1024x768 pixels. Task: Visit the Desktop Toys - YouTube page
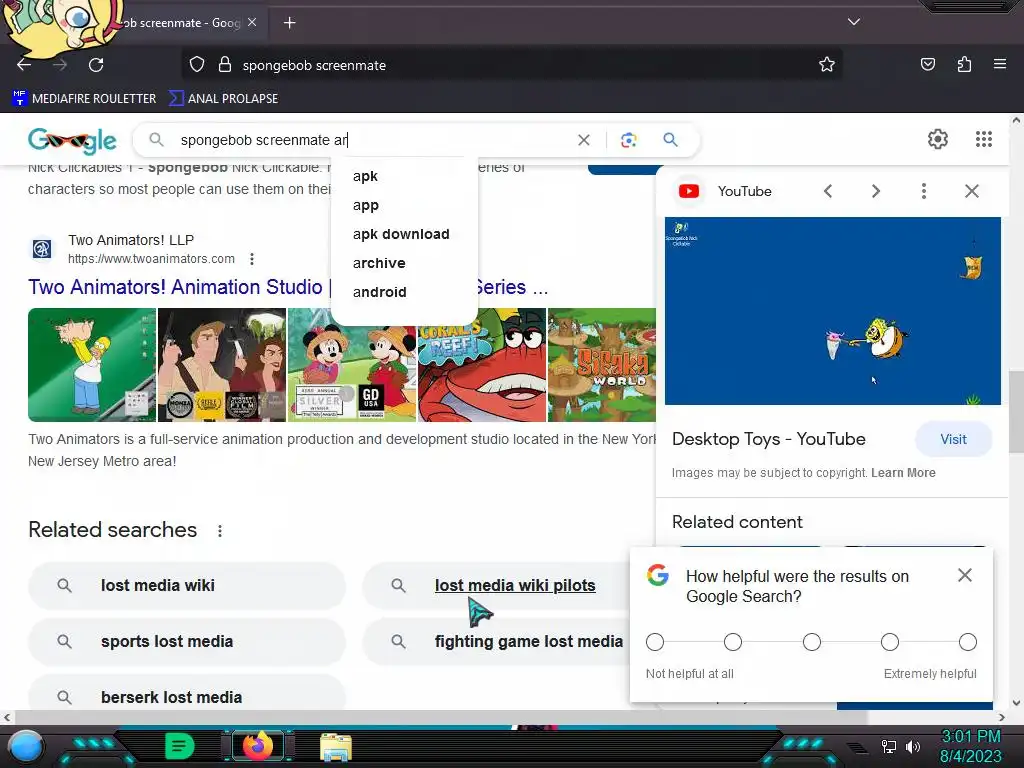(x=953, y=440)
